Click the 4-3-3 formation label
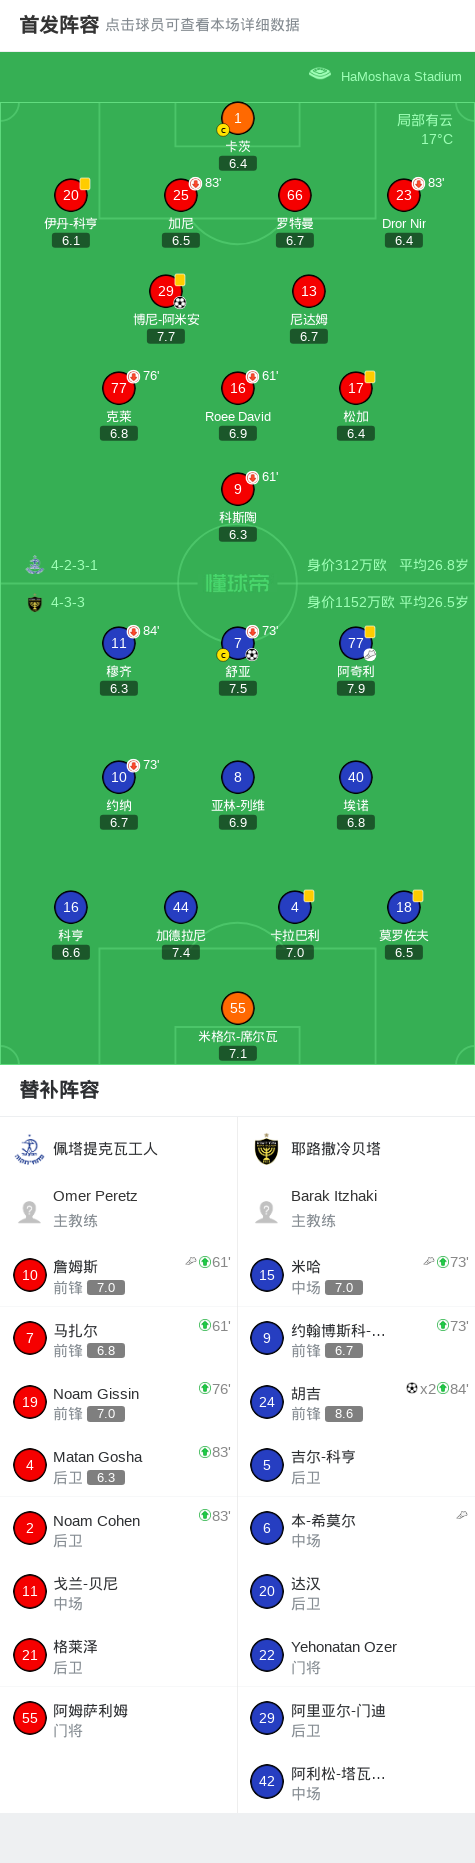Screen dimensions: 475x1863 [68, 602]
